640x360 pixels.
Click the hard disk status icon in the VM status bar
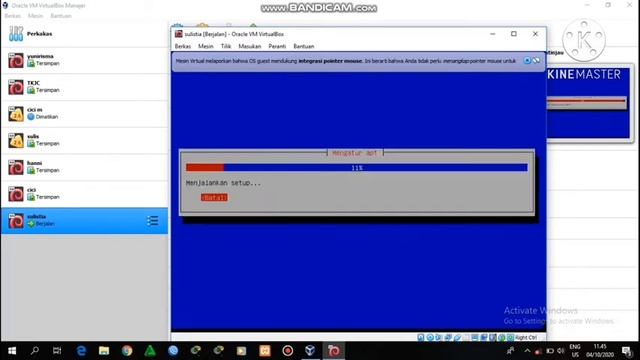[x=421, y=338]
